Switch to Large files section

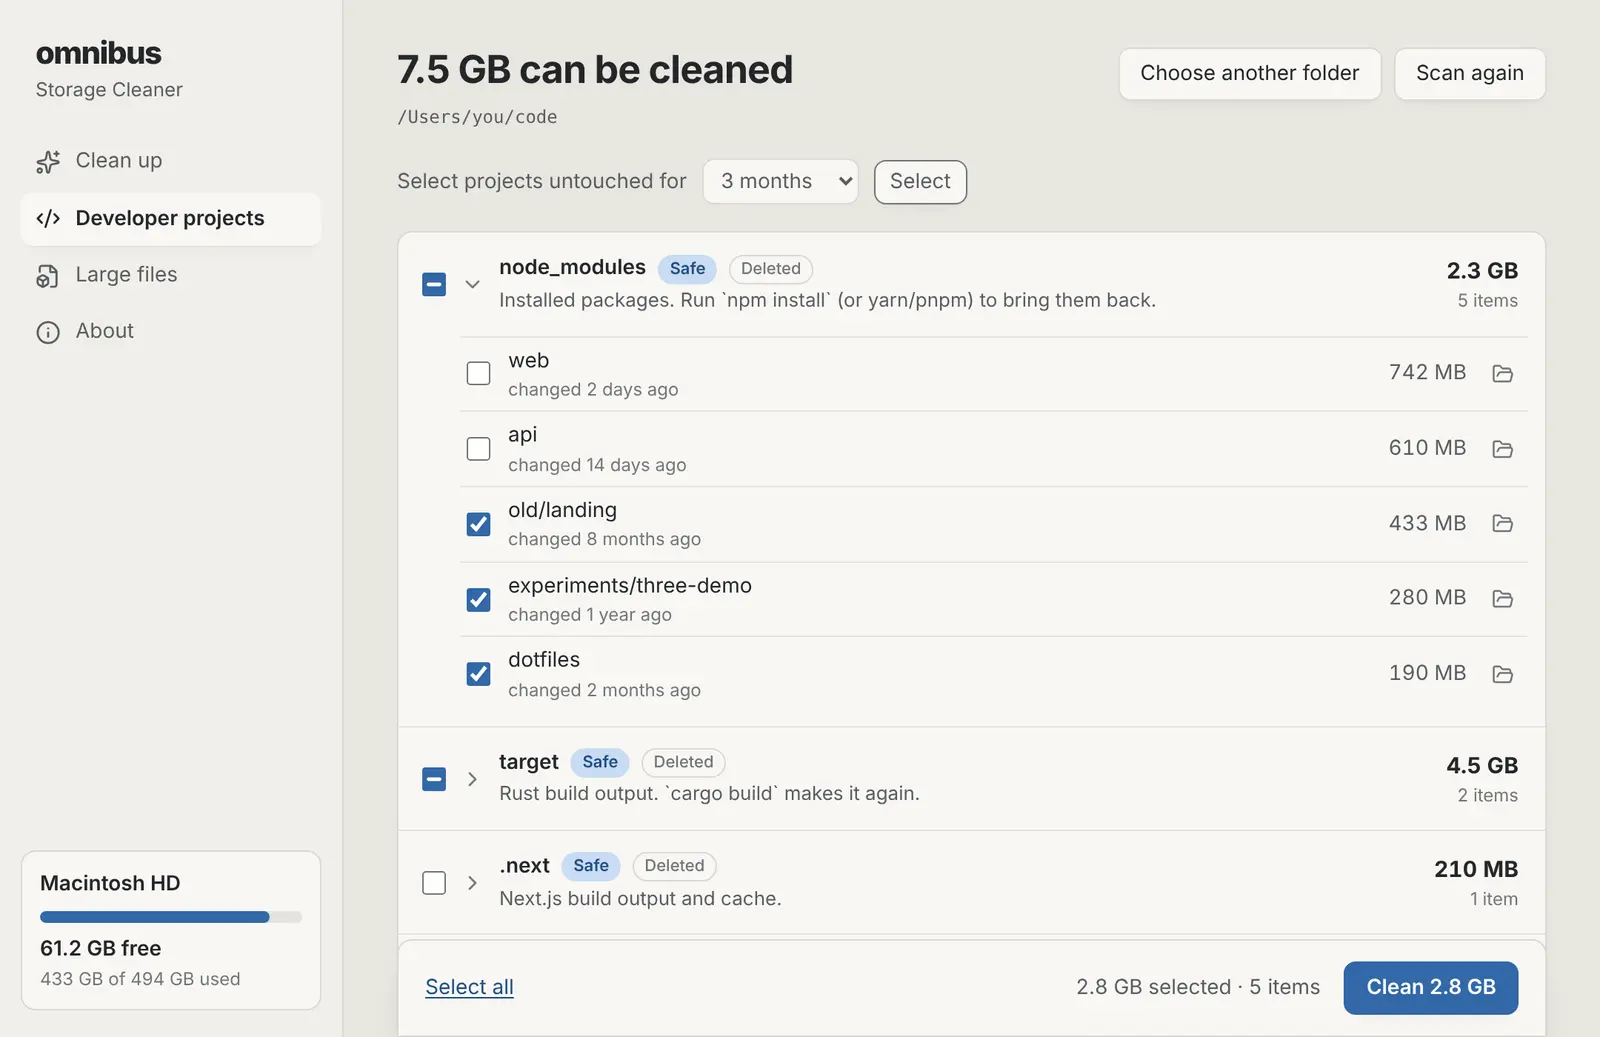point(171,275)
